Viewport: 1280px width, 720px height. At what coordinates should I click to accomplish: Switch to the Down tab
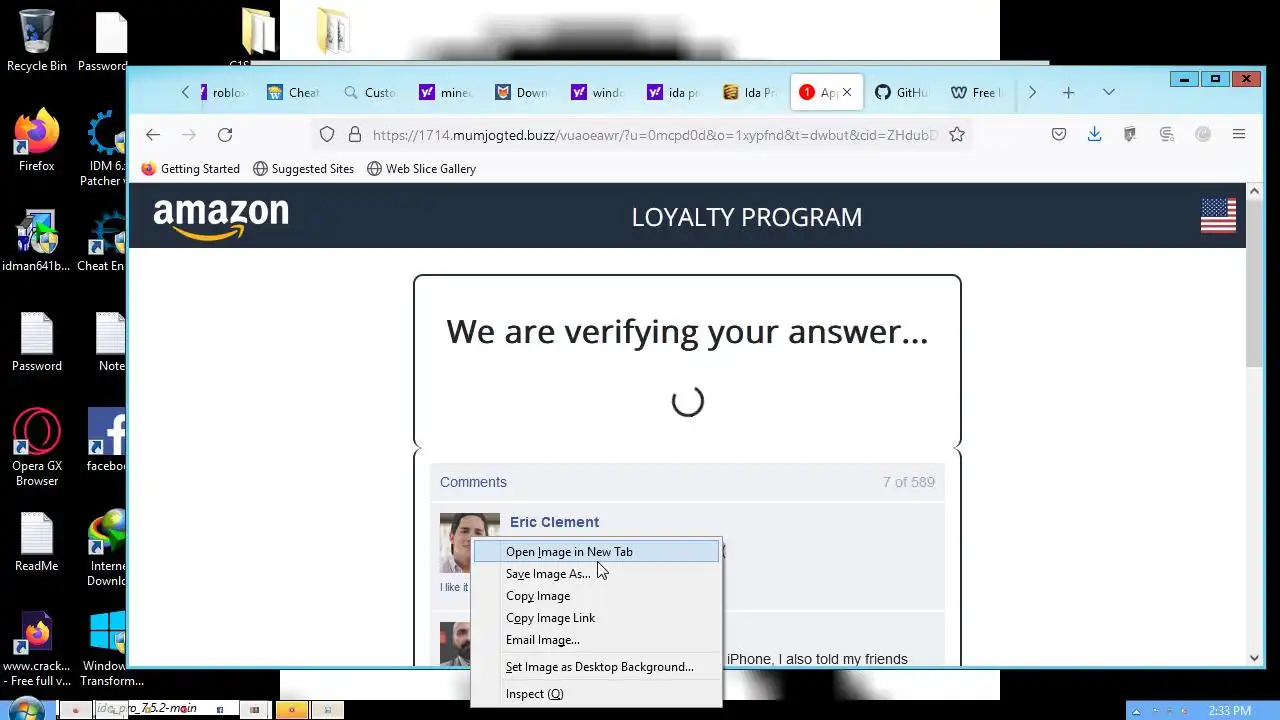(x=522, y=92)
